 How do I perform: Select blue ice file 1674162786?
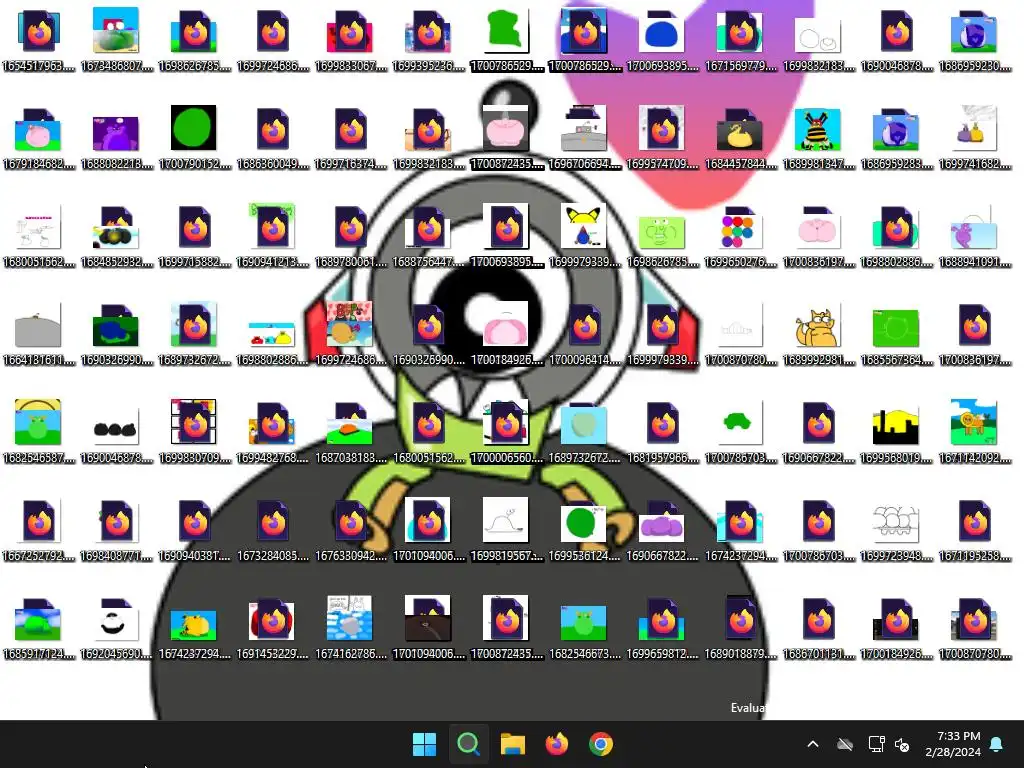[x=351, y=628]
